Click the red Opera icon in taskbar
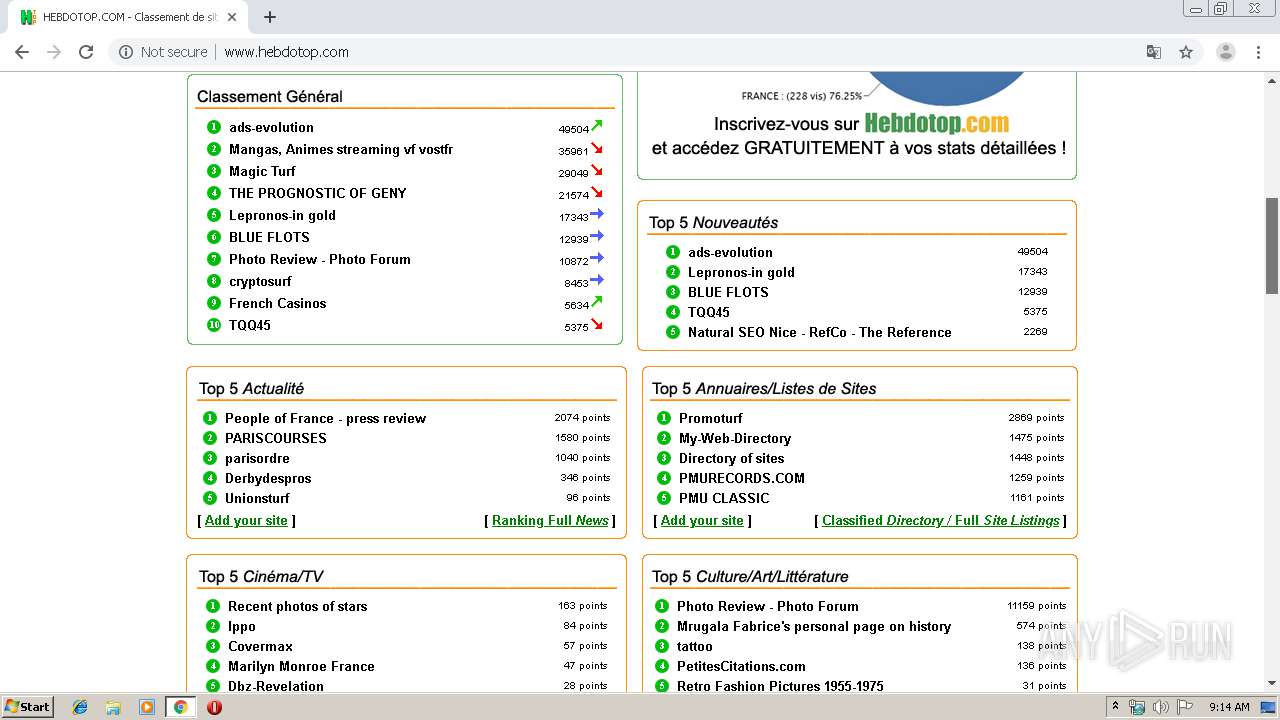This screenshot has width=1280, height=720. (214, 707)
